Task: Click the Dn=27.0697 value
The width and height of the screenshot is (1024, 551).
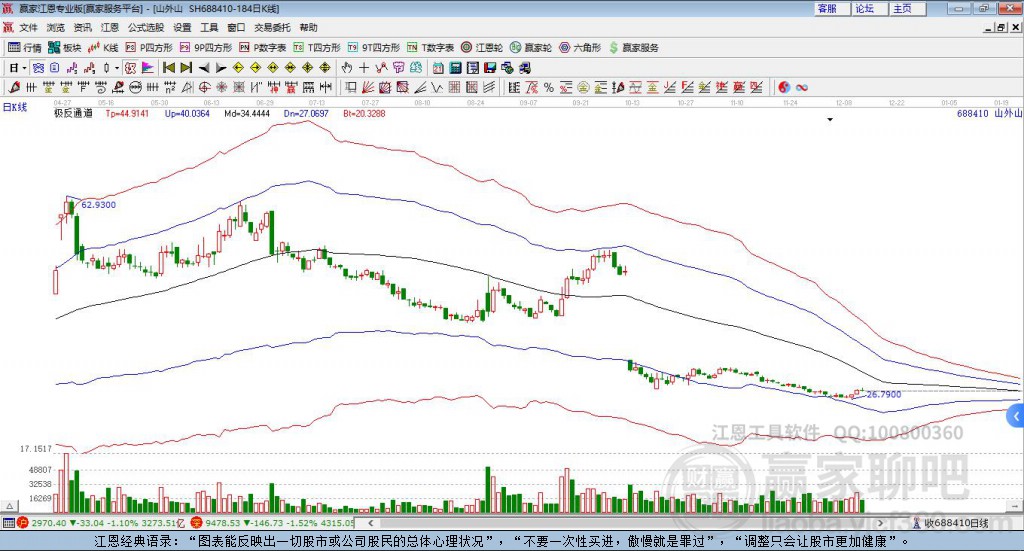Action: (x=306, y=113)
